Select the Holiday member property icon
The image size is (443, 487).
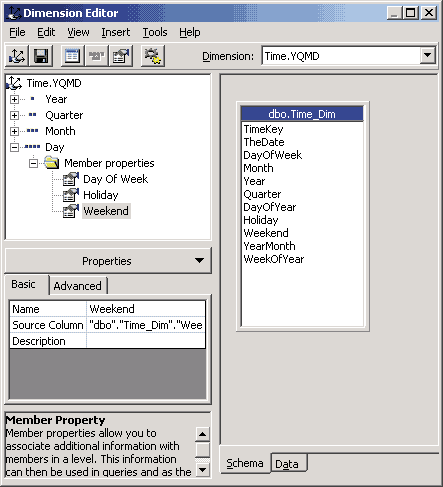tap(71, 195)
